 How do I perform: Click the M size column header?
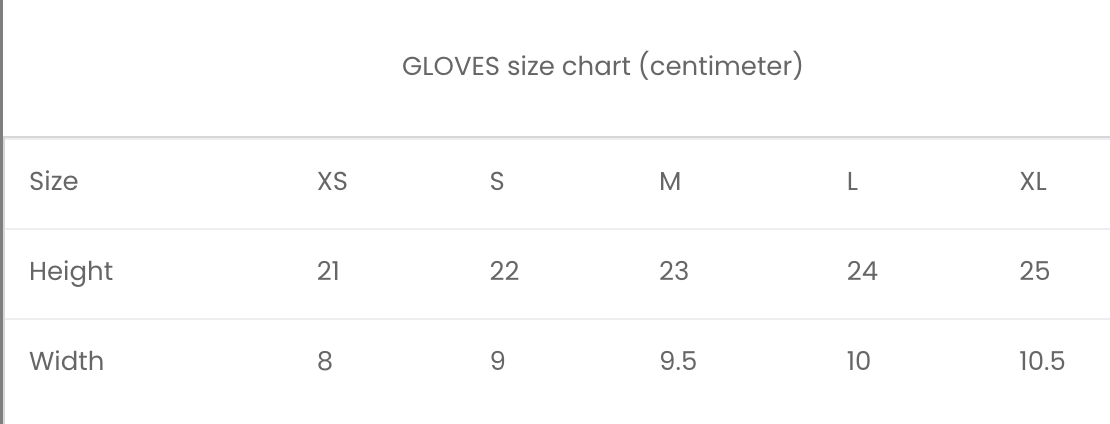(x=670, y=181)
